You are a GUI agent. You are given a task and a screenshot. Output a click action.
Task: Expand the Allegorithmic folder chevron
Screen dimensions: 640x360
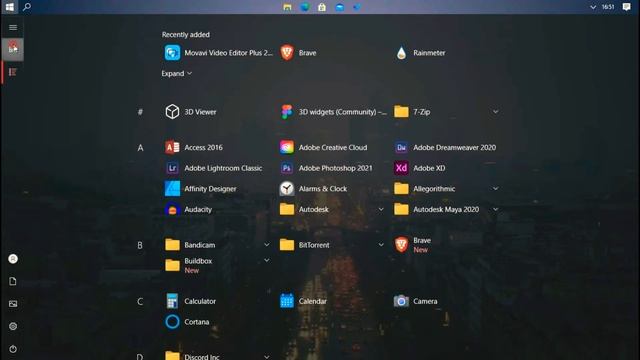pyautogui.click(x=495, y=189)
